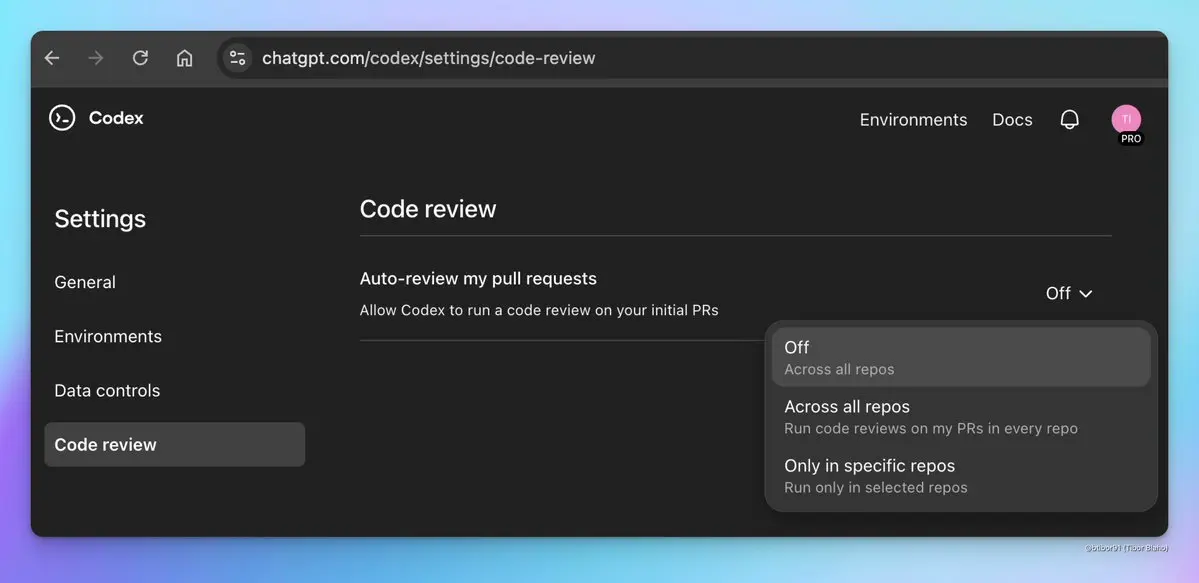Screen dimensions: 1199x583
Task: Choose Only in specific repos option
Action: point(960,476)
